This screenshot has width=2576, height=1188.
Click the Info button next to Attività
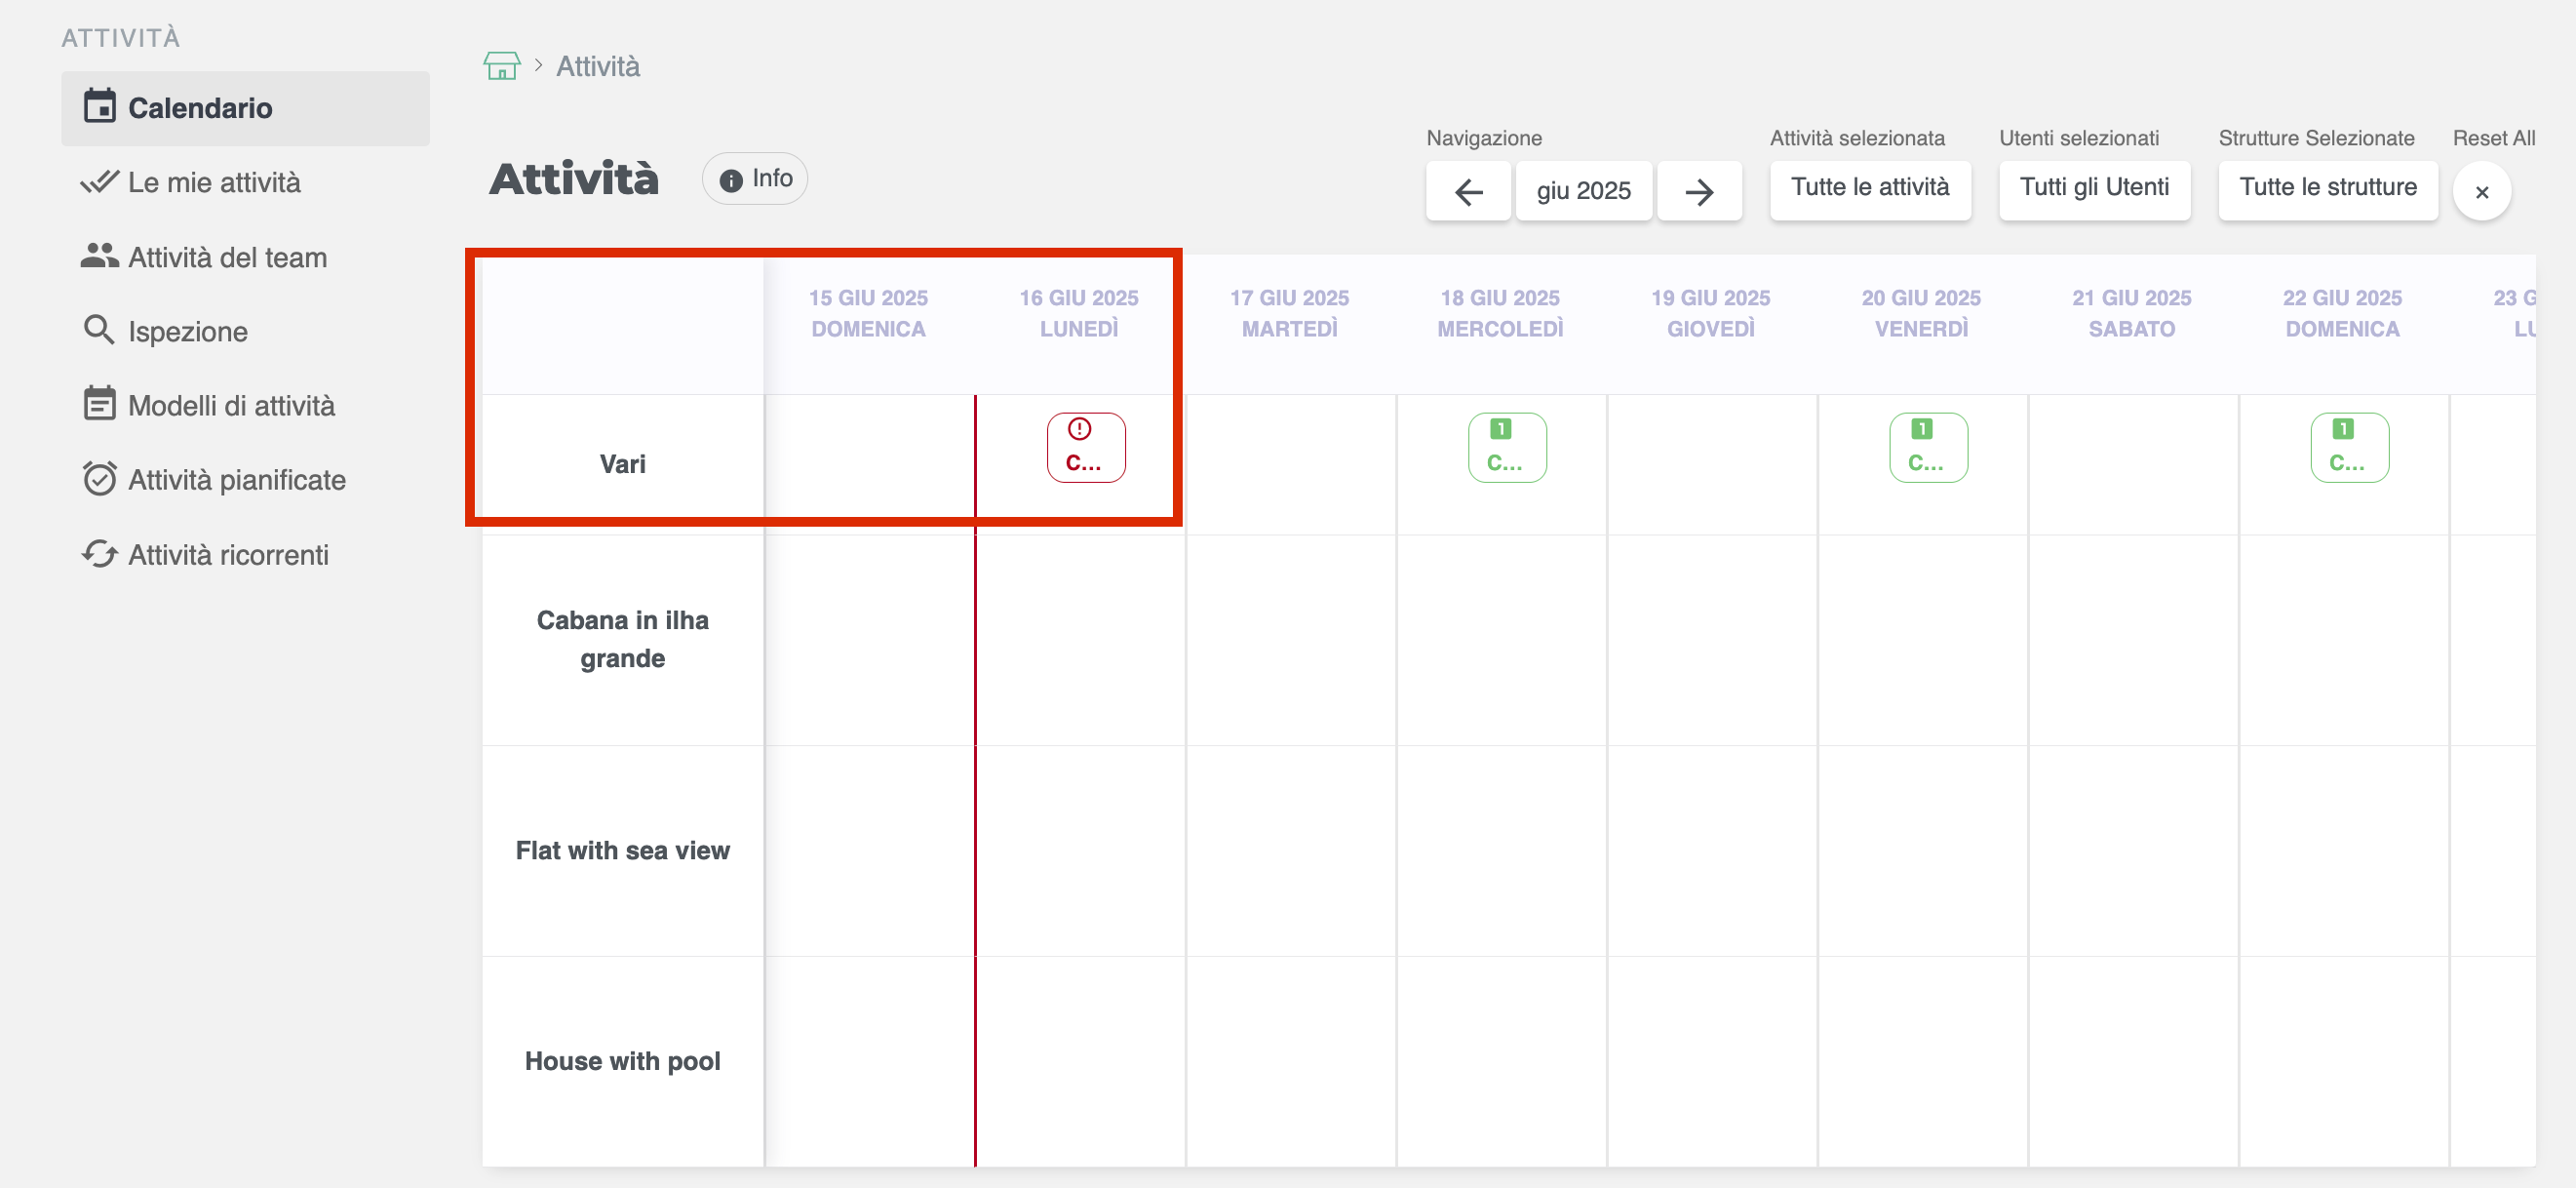[x=755, y=179]
